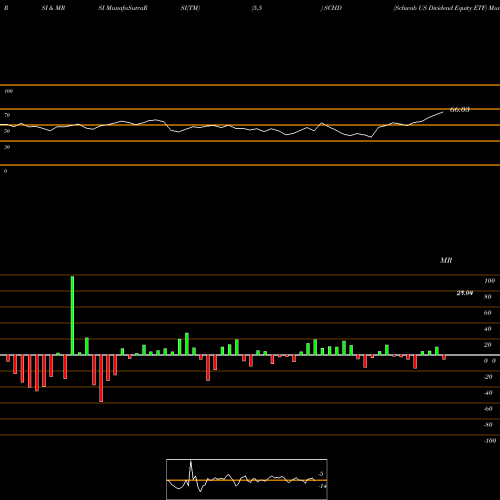
Task: Click the latest RSI value label beside the line
Action: 460,109
